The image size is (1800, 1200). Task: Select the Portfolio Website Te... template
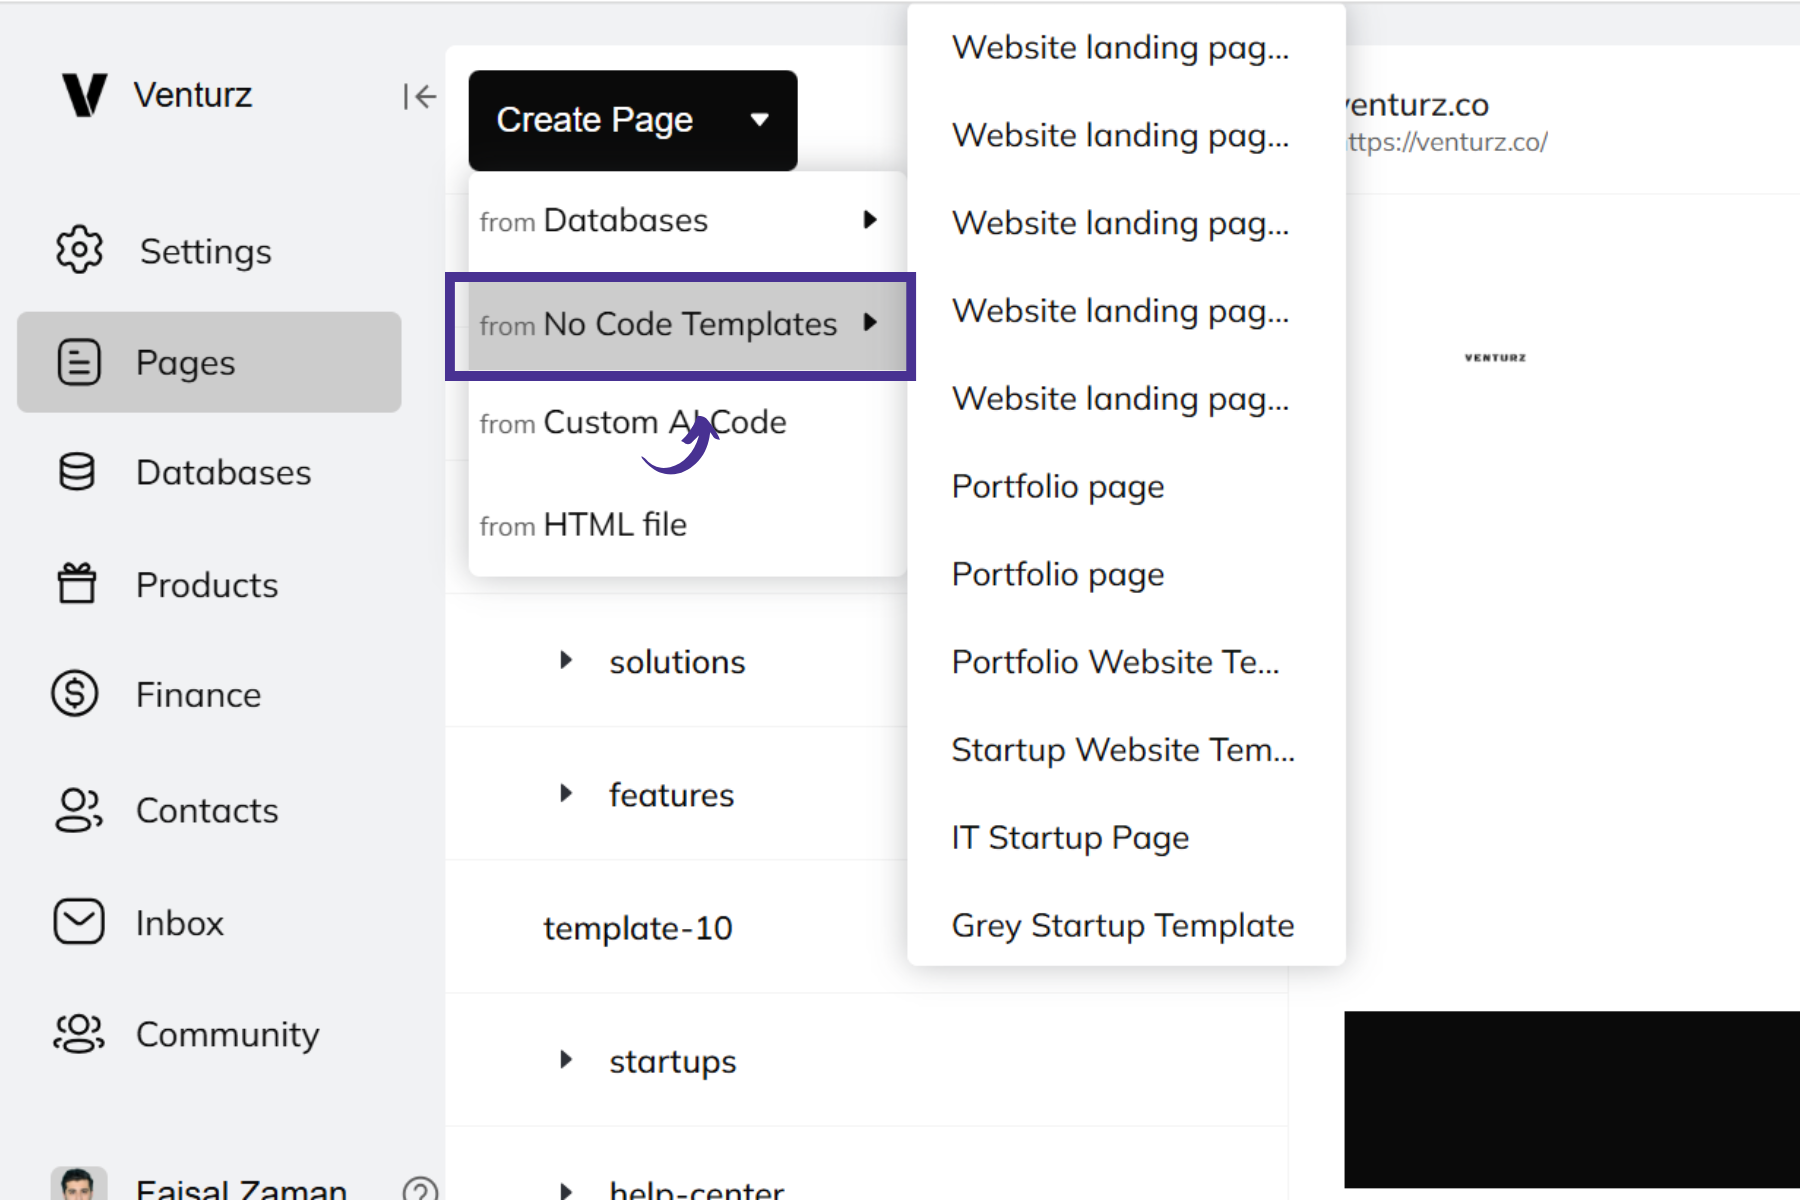click(1126, 662)
